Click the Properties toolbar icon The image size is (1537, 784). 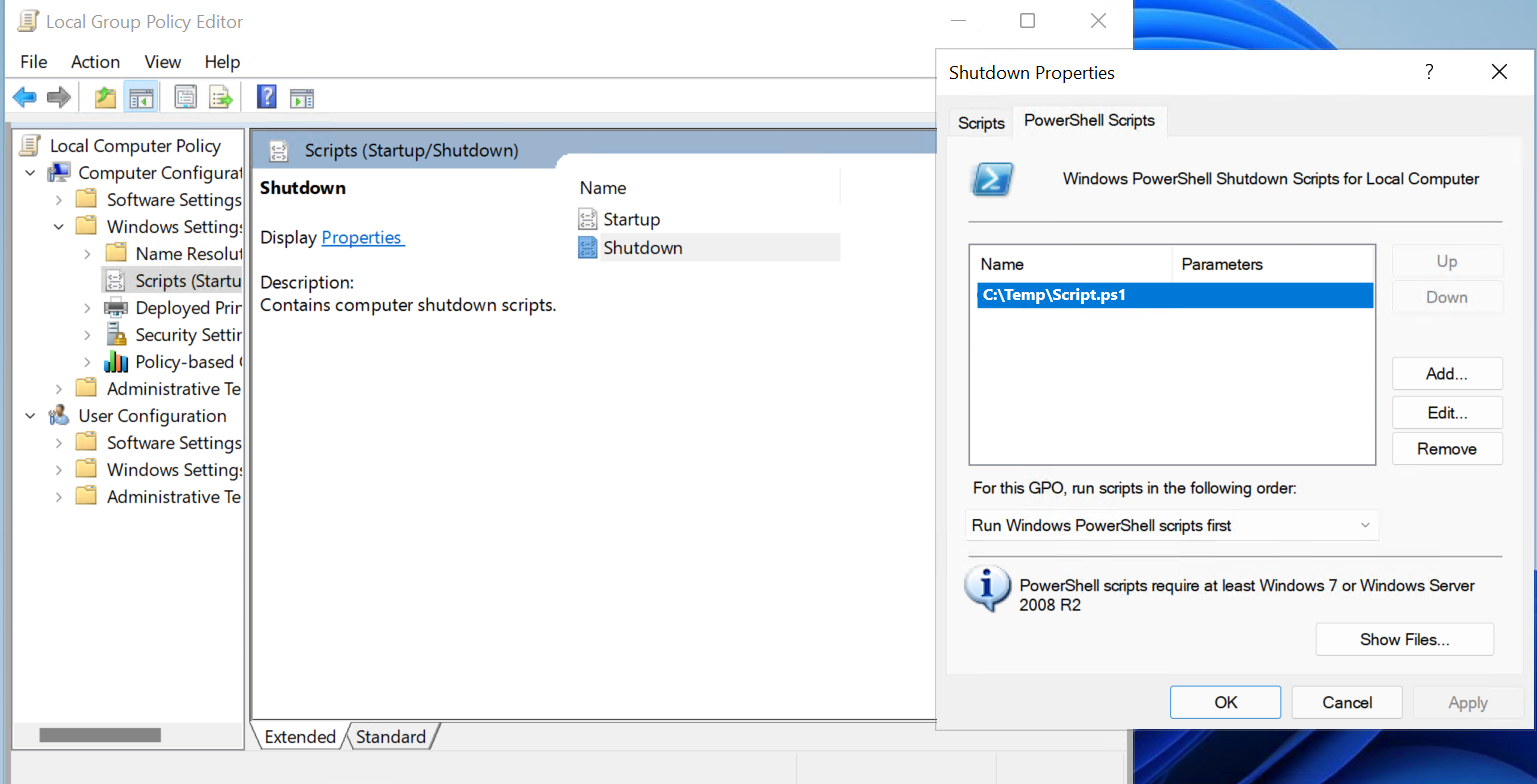[x=185, y=97]
